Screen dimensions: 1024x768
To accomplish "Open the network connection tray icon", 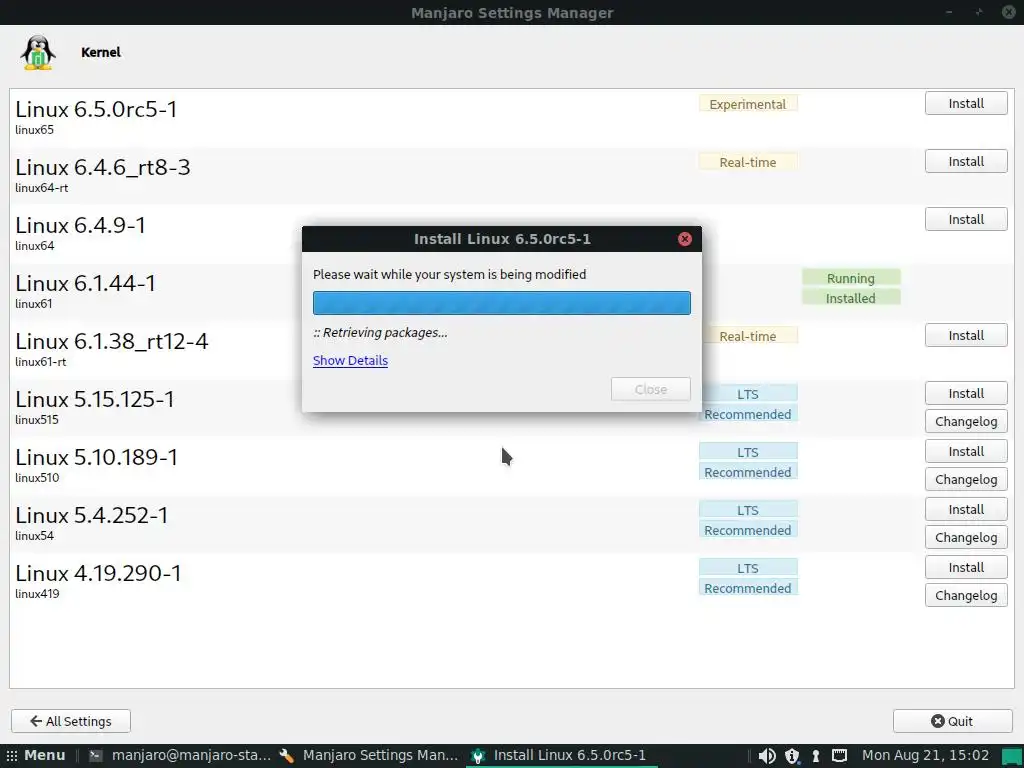I will click(x=840, y=756).
